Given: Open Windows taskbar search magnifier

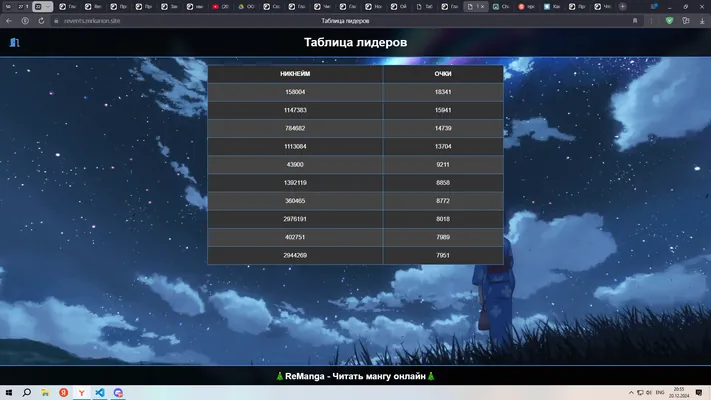Looking at the screenshot, I should [x=27, y=392].
